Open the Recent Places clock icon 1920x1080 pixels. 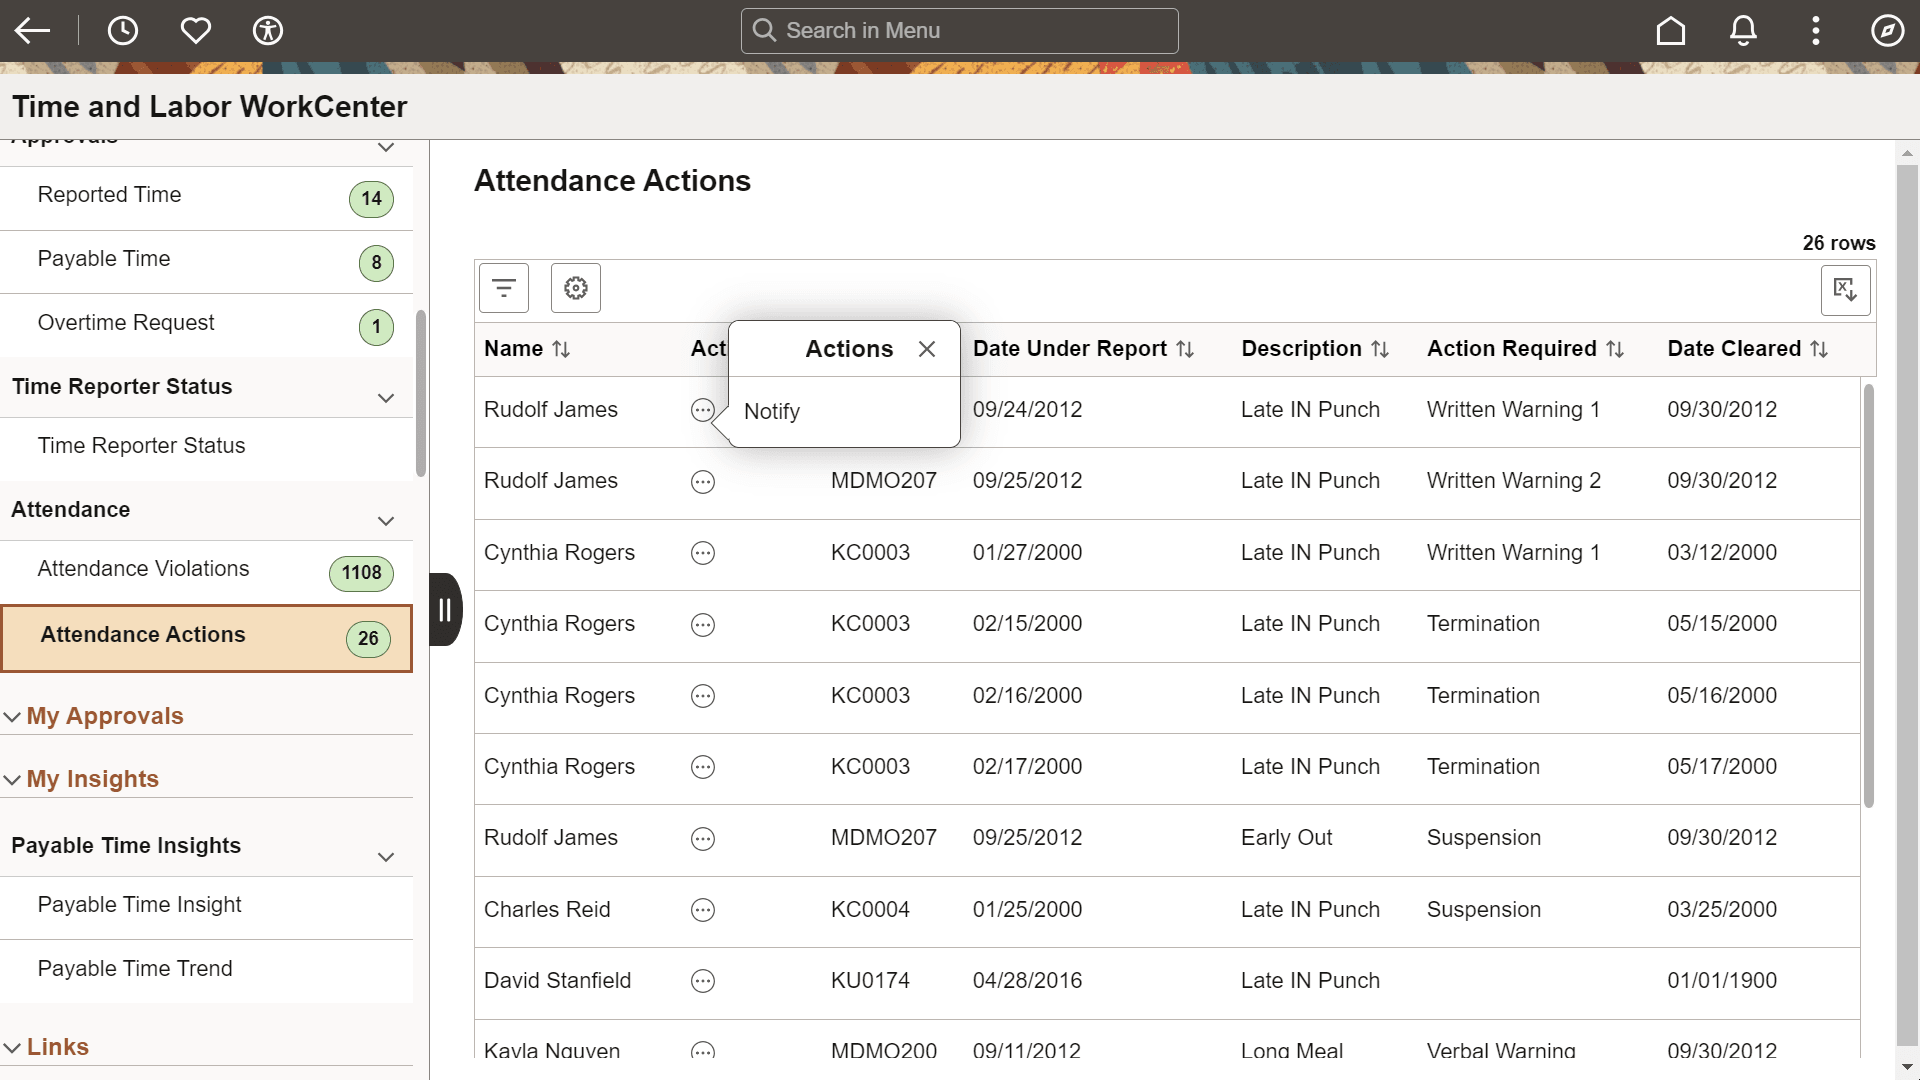123,30
